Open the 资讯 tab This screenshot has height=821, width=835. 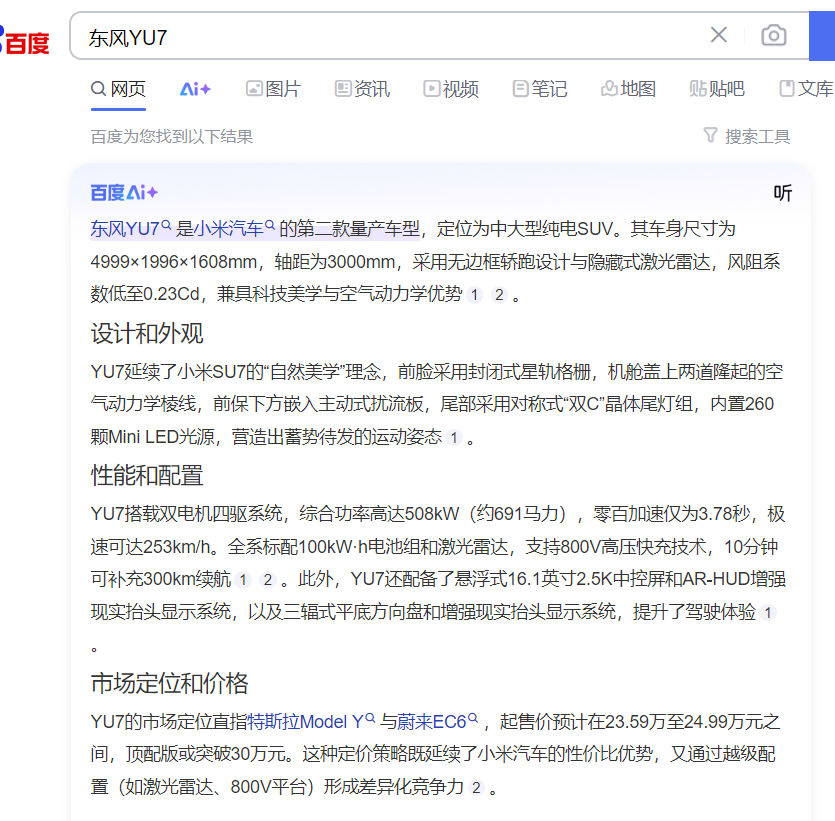(362, 89)
